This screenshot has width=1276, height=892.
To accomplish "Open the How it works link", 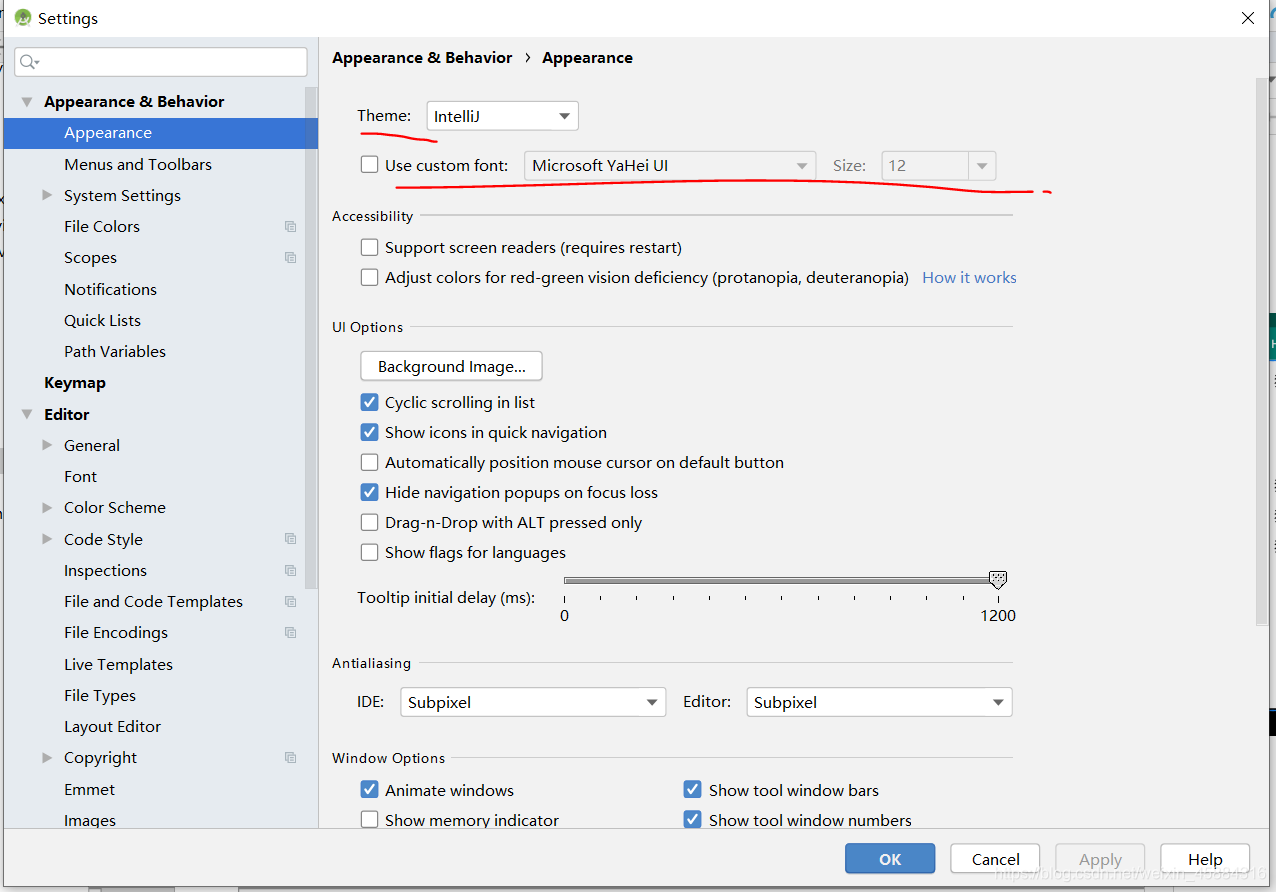I will tap(969, 278).
